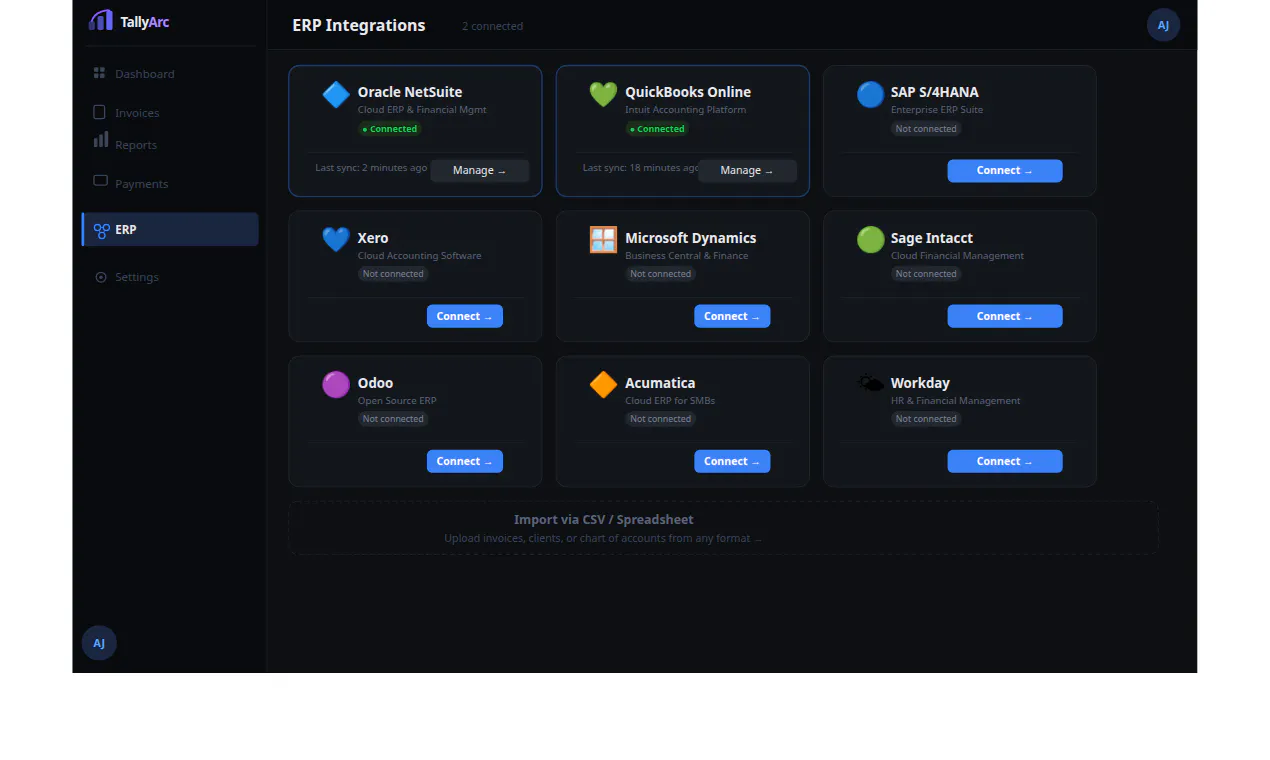Click the Dashboard grid icon in sidebar
Screen dimensions: 1270x760
pos(99,73)
